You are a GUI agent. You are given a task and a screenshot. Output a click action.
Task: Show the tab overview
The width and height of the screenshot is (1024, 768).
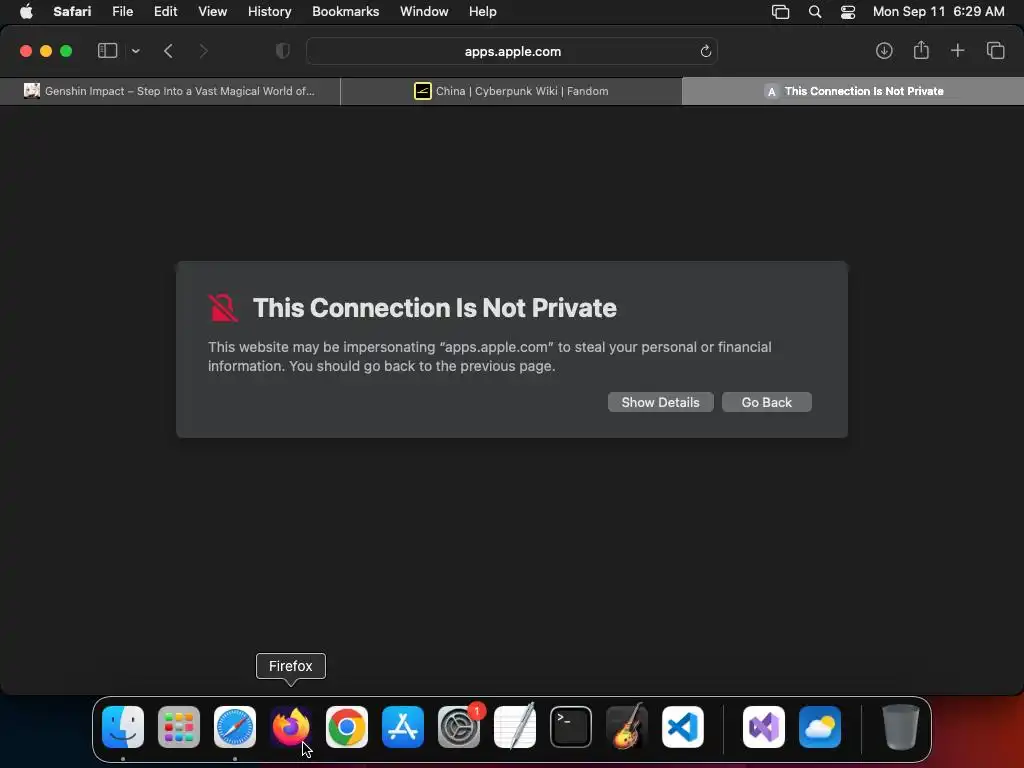point(995,51)
